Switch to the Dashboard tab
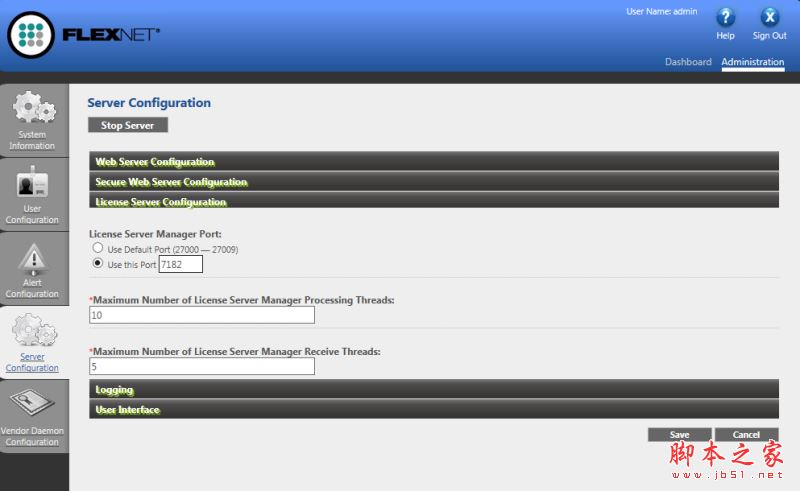This screenshot has width=800, height=491. [688, 62]
